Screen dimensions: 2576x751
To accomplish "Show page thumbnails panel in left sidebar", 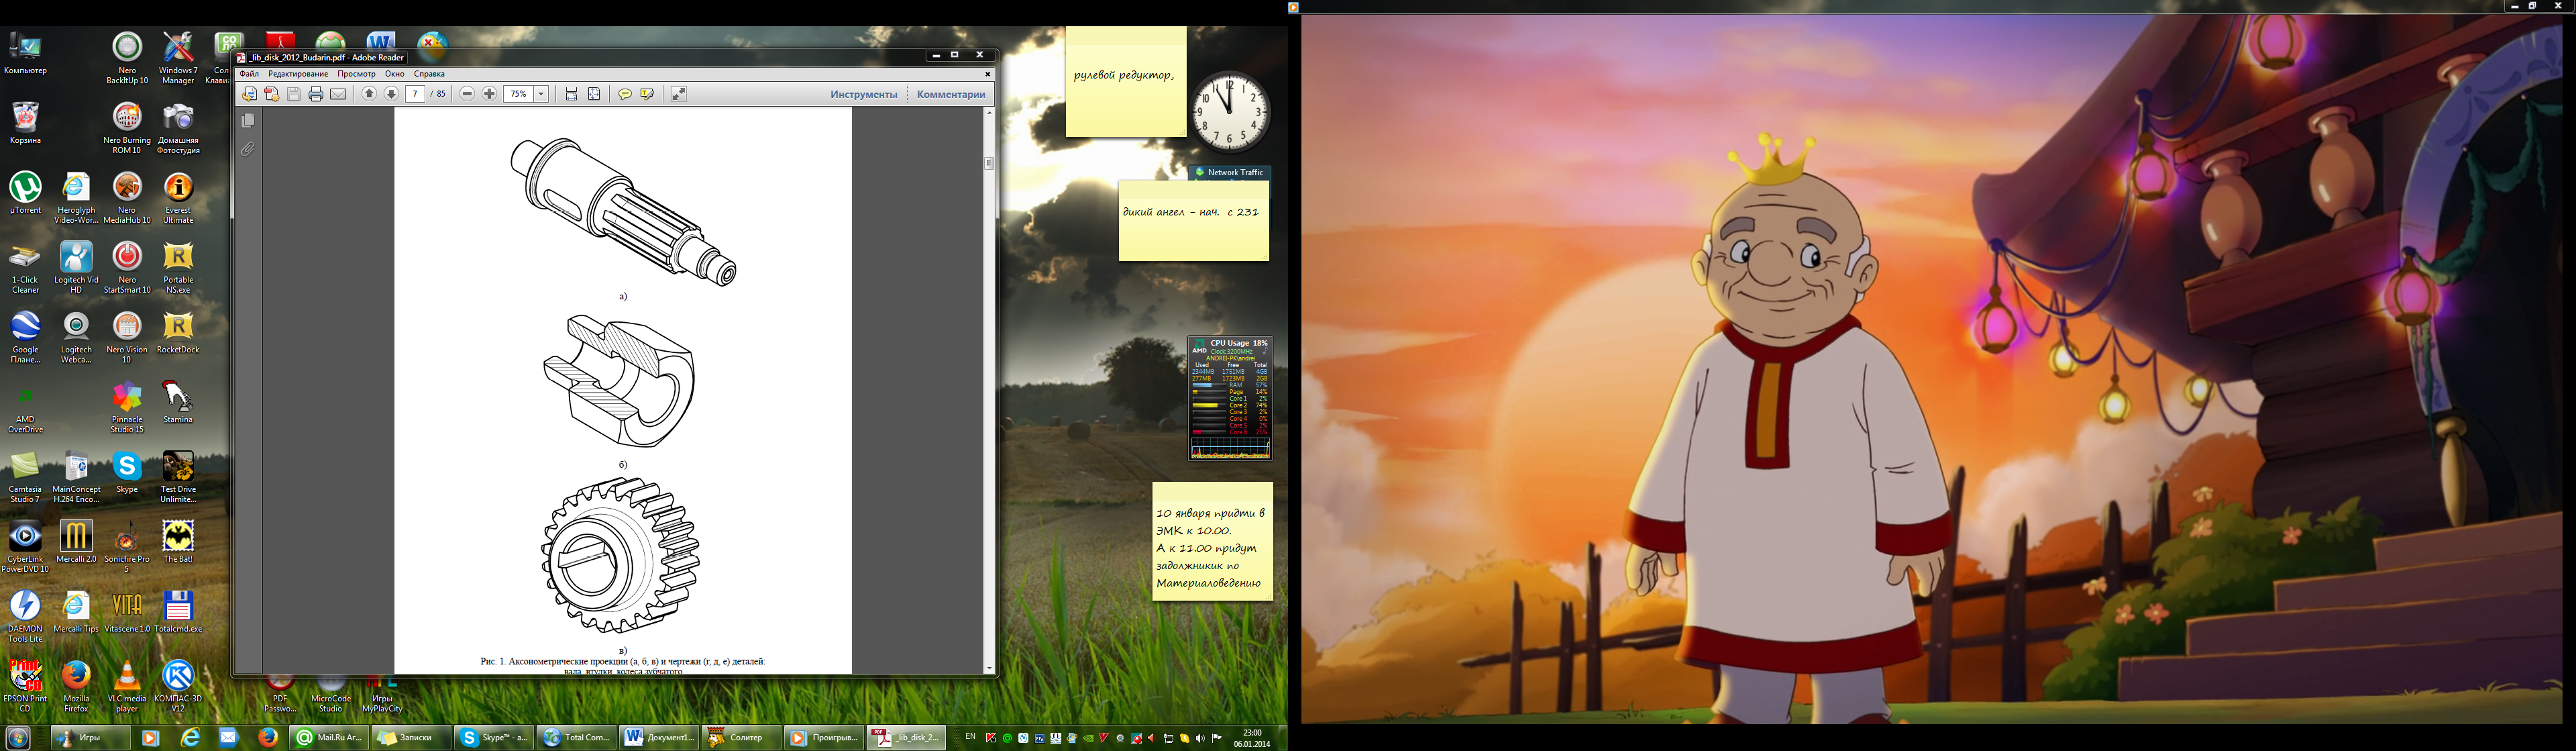I will point(248,121).
